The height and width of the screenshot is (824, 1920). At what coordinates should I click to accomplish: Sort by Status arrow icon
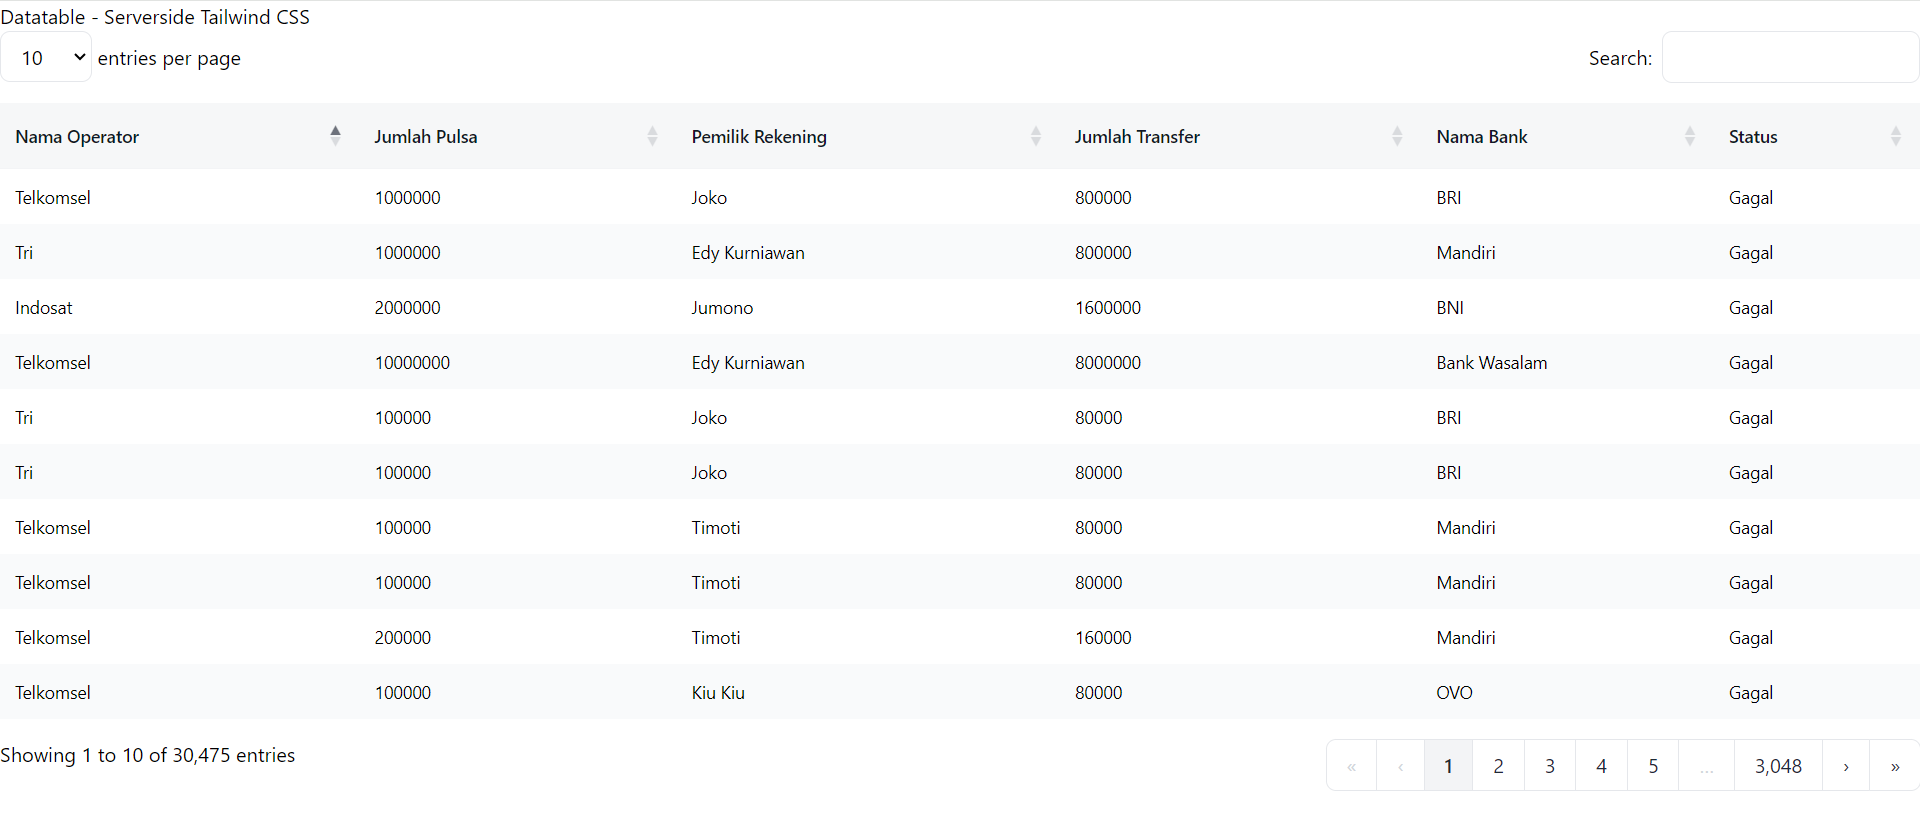coord(1895,136)
